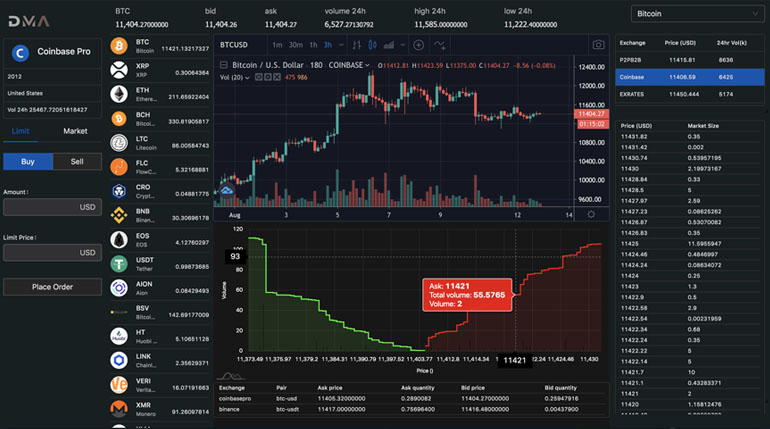
Task: Click the bar-type chart icon in toolbar
Action: [357, 45]
